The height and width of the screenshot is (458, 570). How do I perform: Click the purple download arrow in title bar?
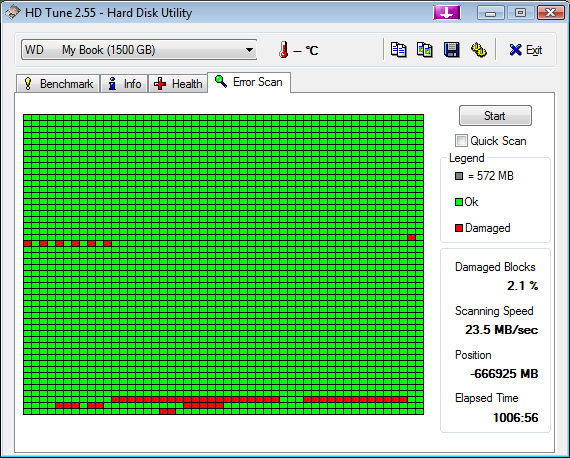point(447,13)
